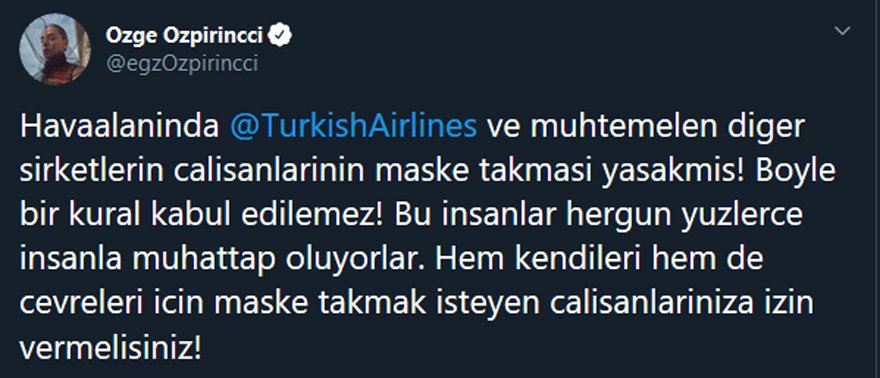The height and width of the screenshot is (378, 880).
Task: Click the blue verified badge icon
Action: (279, 36)
